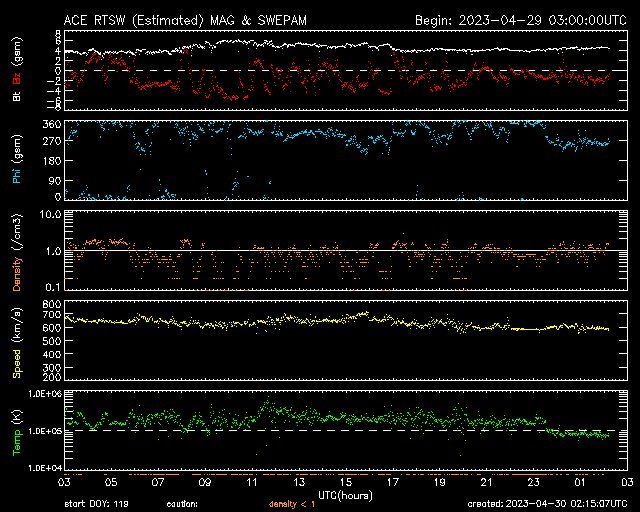Click the Begin date timestamp text

pos(520,19)
